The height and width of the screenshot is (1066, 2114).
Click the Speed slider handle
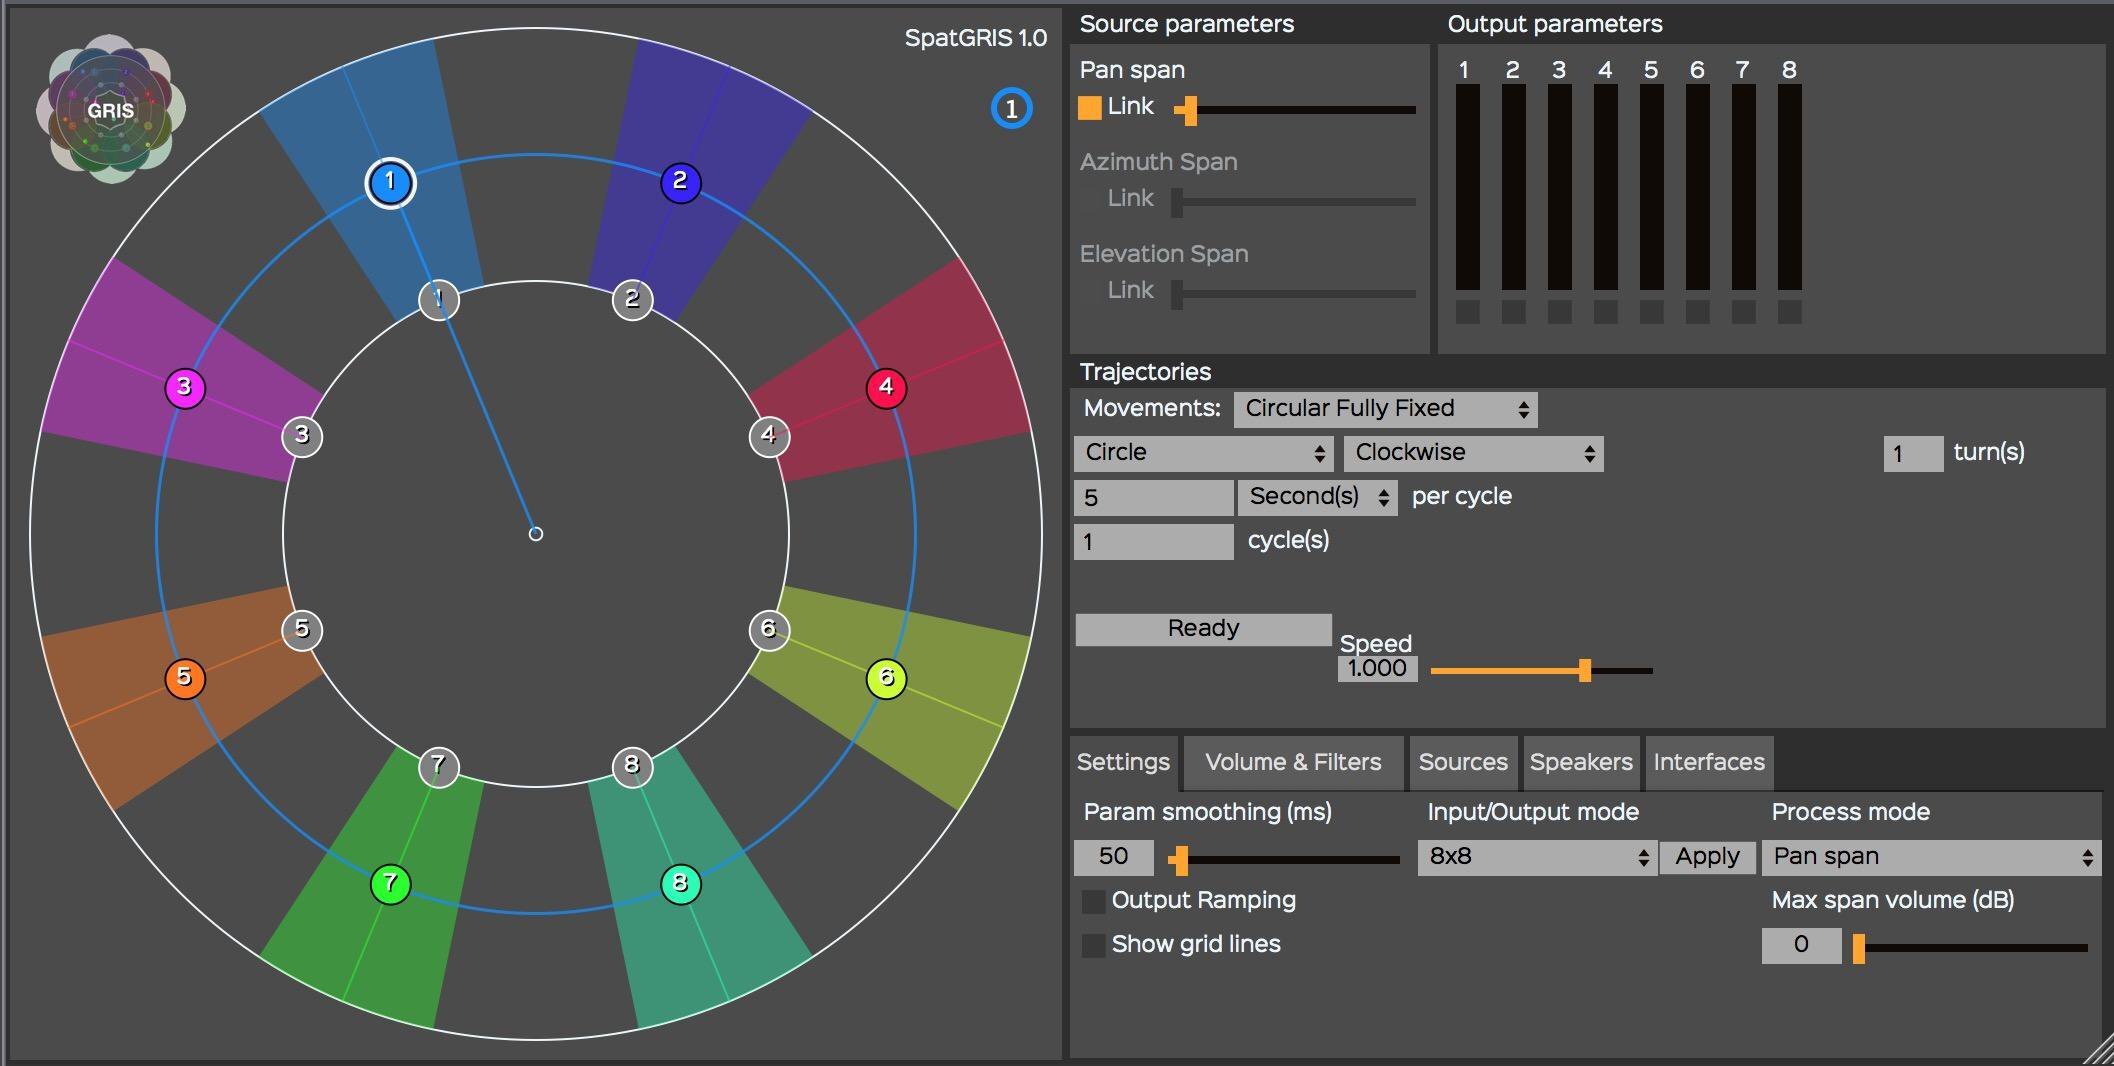(1584, 670)
